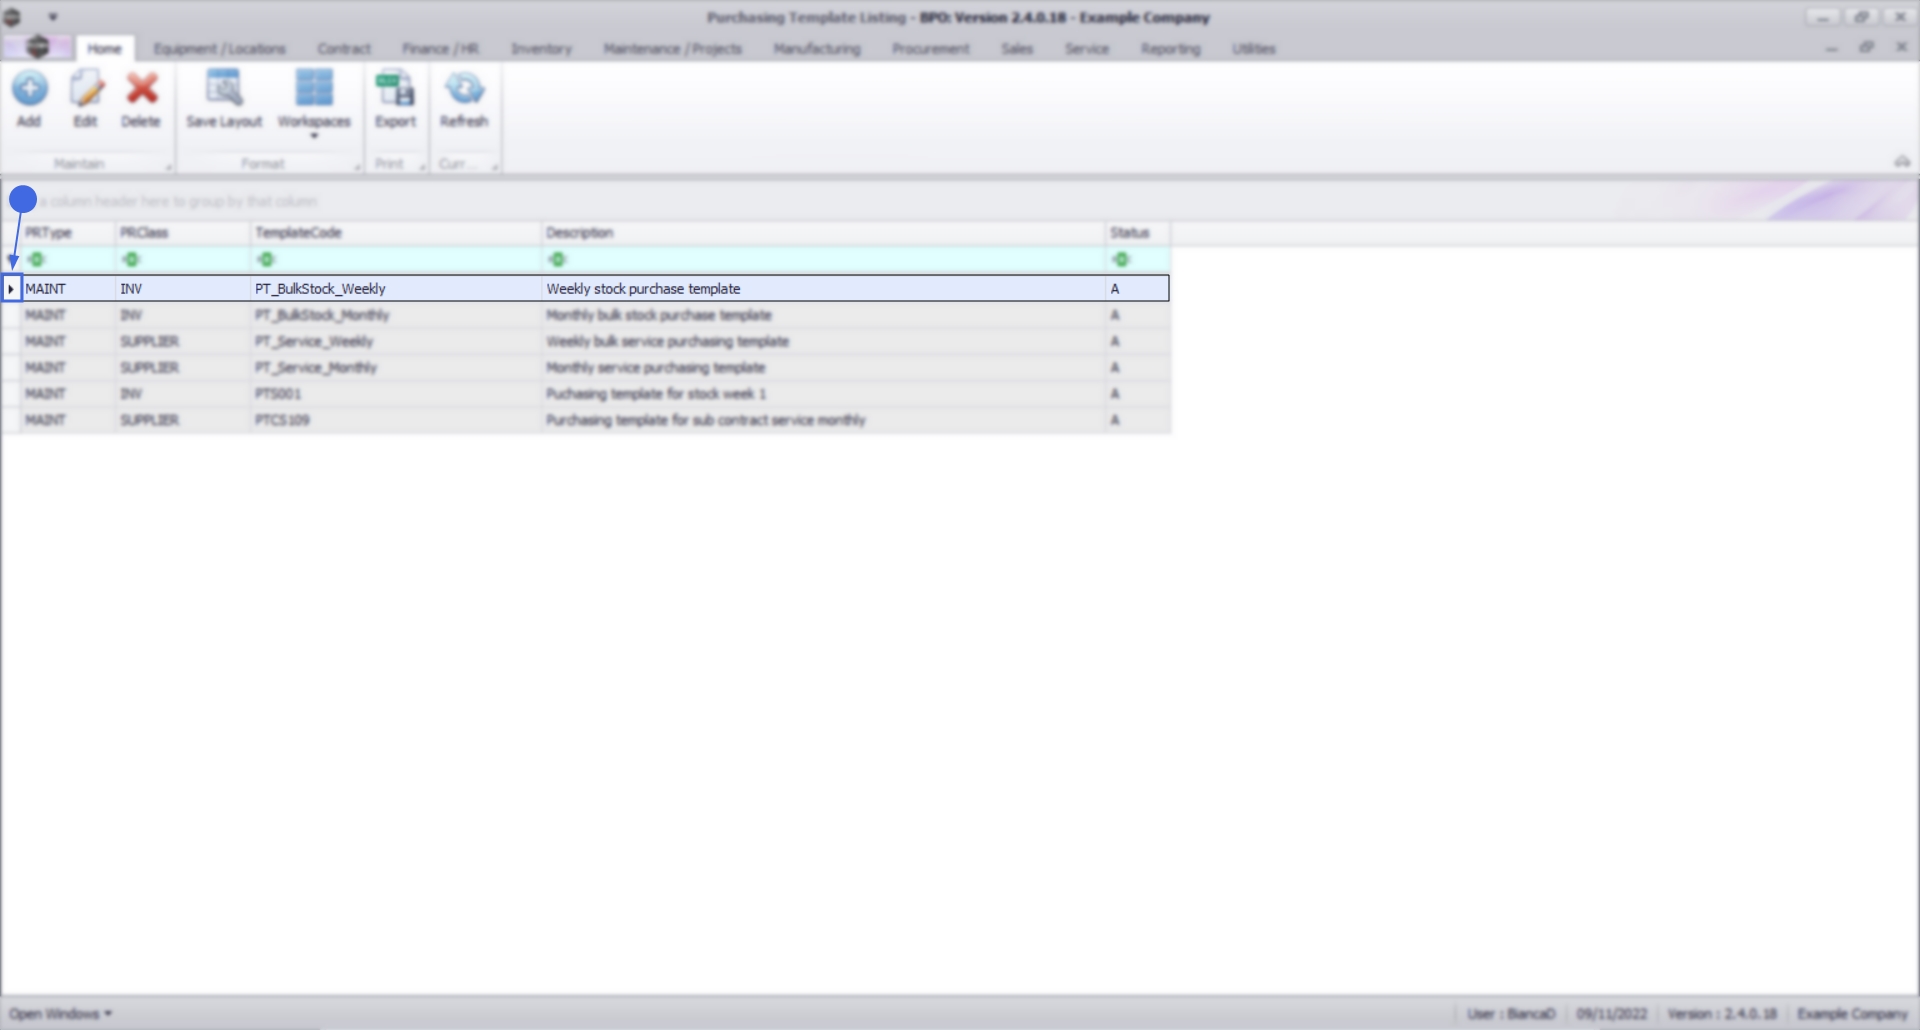The width and height of the screenshot is (1920, 1030).
Task: Open the Maintenance / Projects tab
Action: point(672,48)
